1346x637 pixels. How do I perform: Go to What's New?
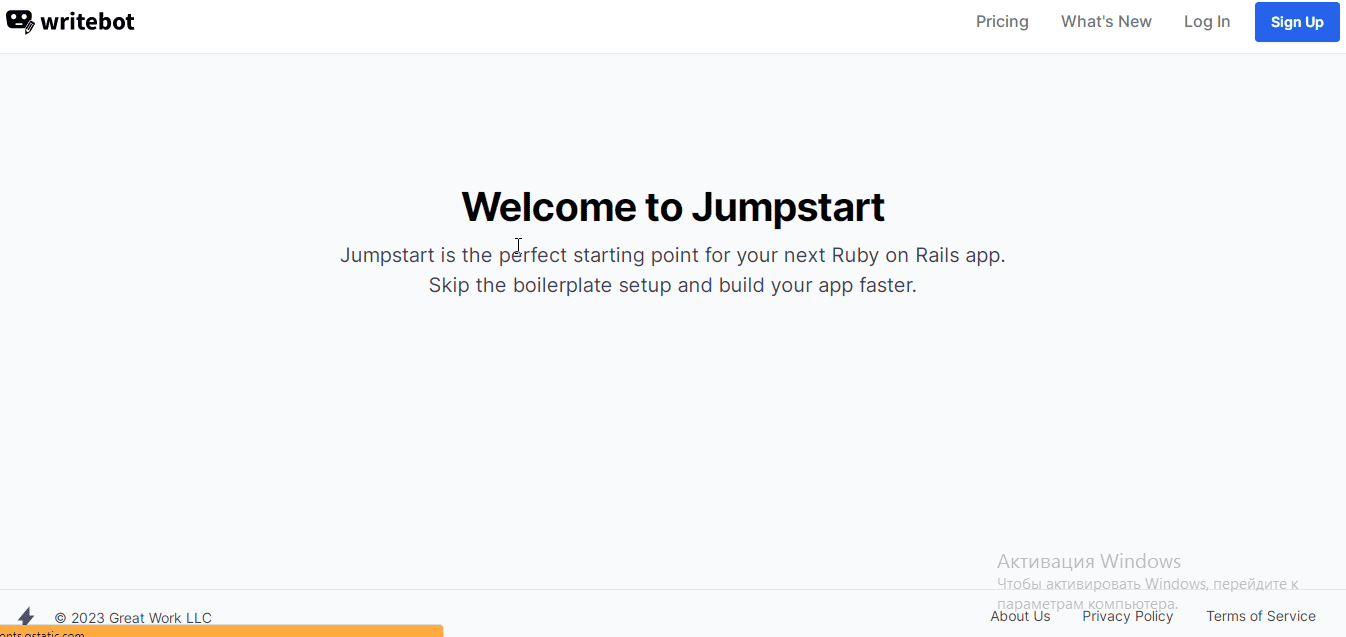click(x=1106, y=22)
